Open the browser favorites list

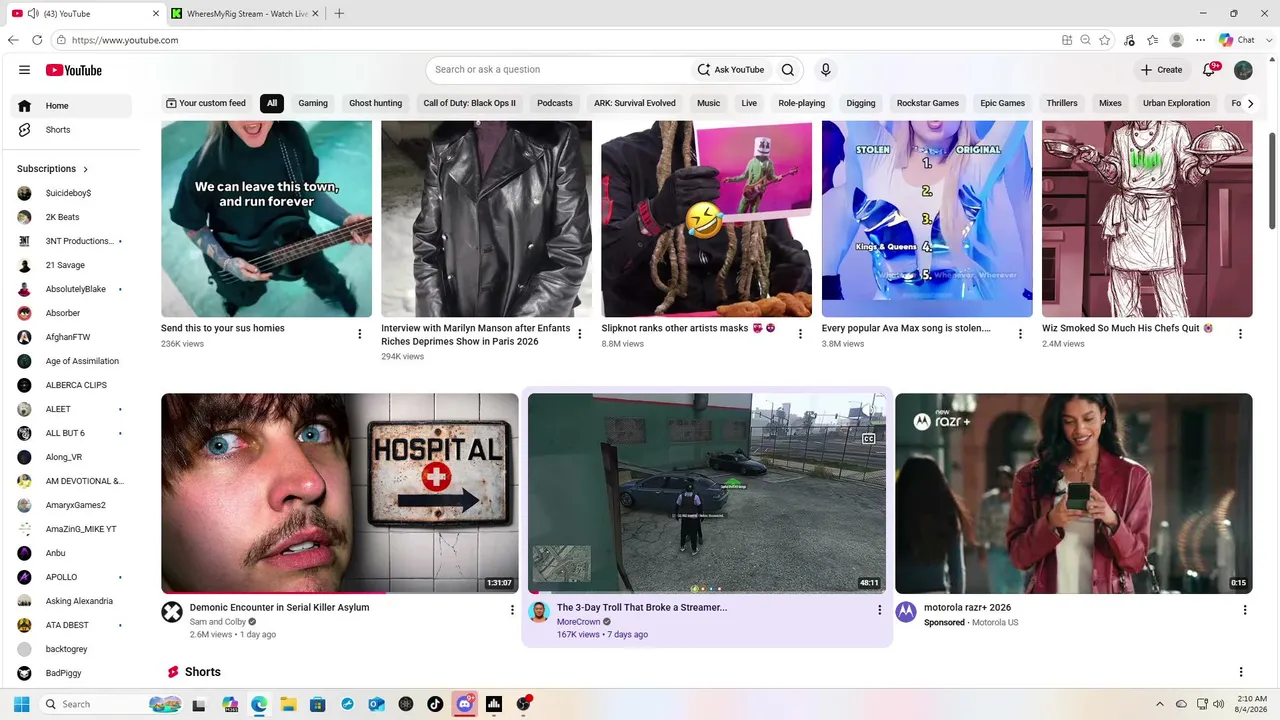pyautogui.click(x=1153, y=40)
